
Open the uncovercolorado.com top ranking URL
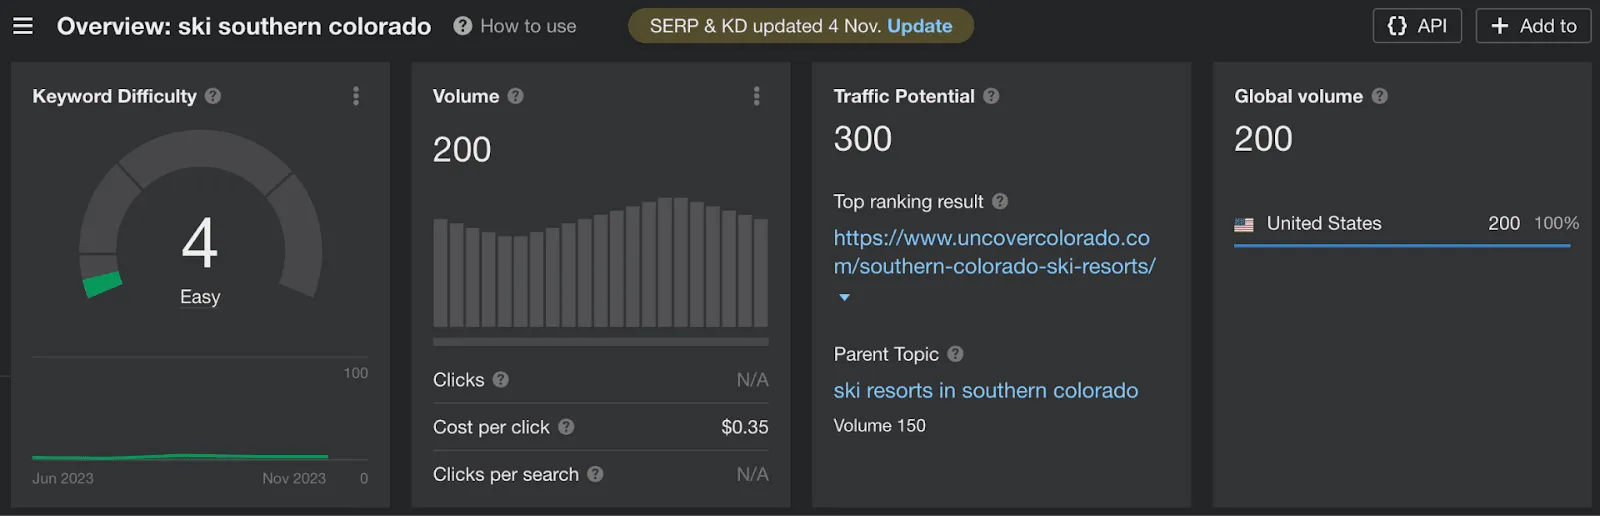pos(993,252)
